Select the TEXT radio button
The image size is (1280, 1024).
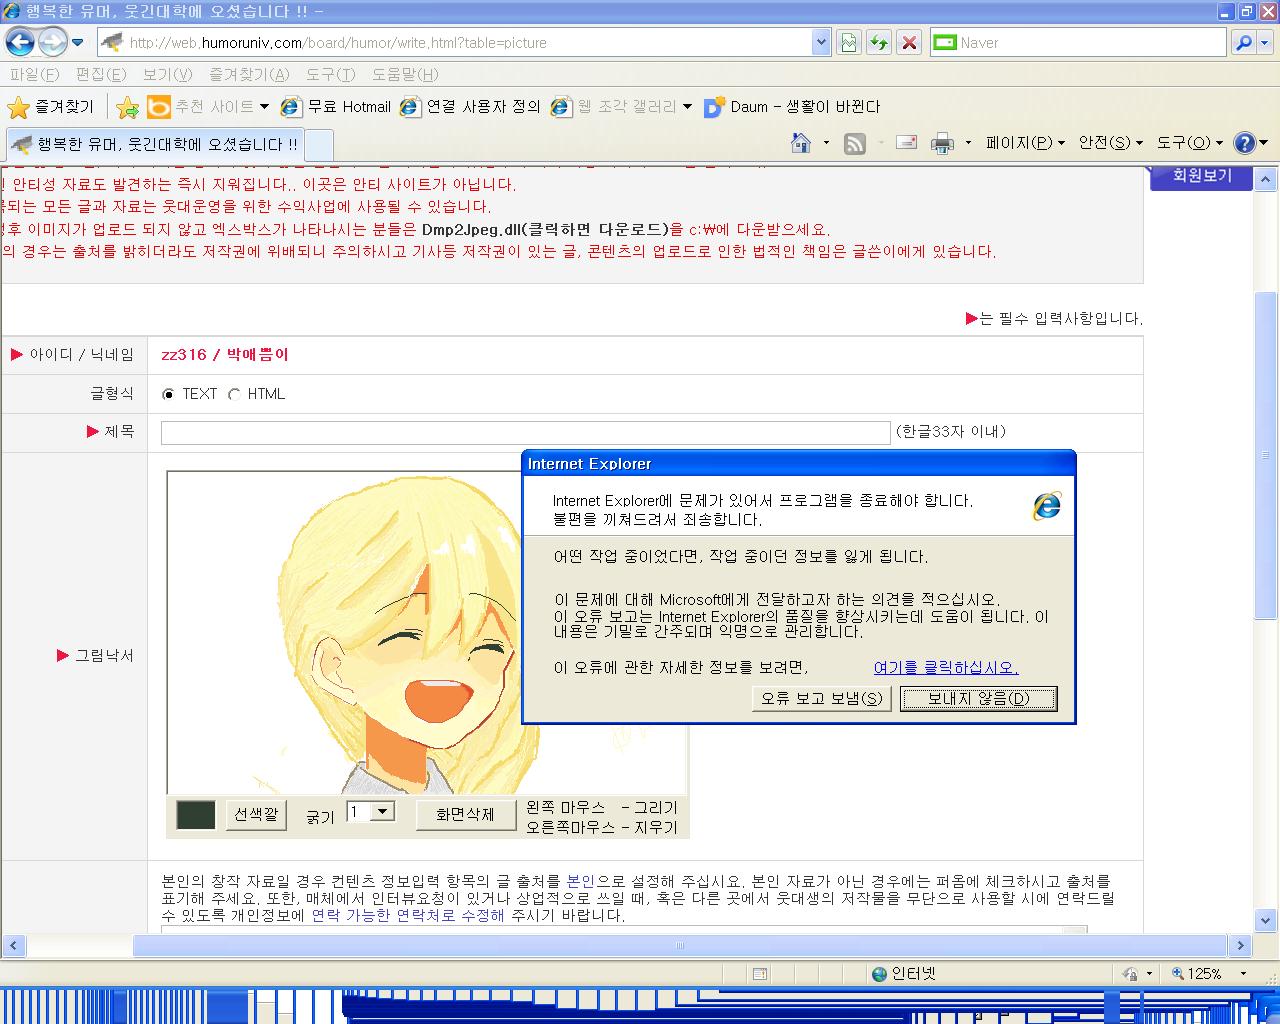[168, 394]
